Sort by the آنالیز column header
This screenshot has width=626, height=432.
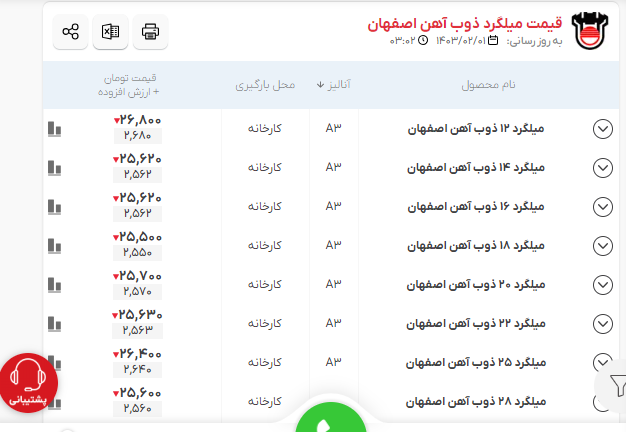(333, 85)
